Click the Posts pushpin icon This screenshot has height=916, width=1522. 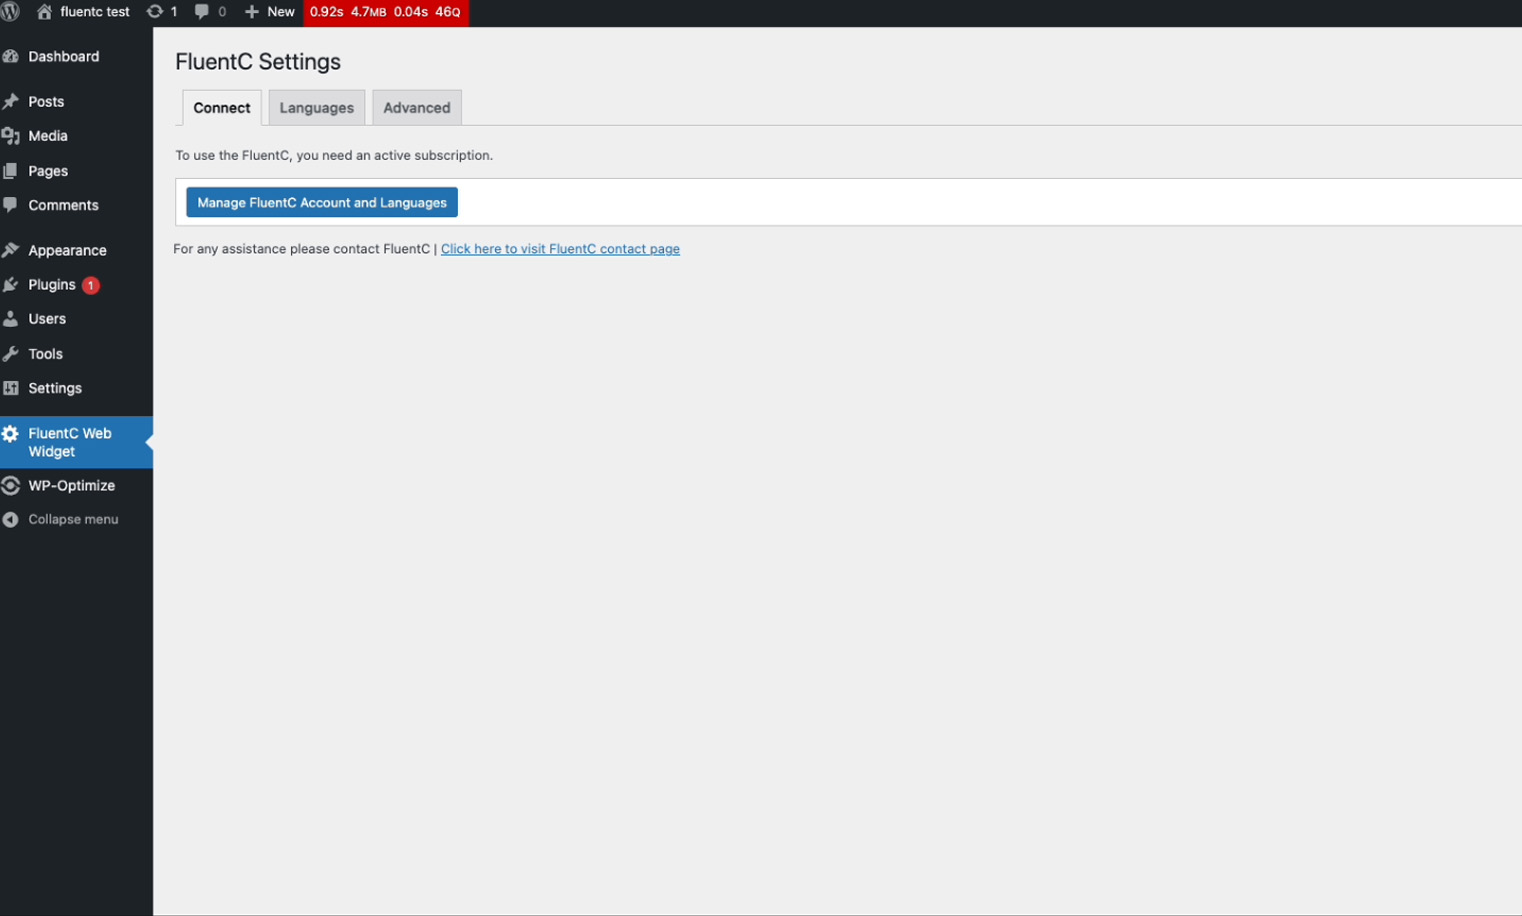[x=11, y=102]
